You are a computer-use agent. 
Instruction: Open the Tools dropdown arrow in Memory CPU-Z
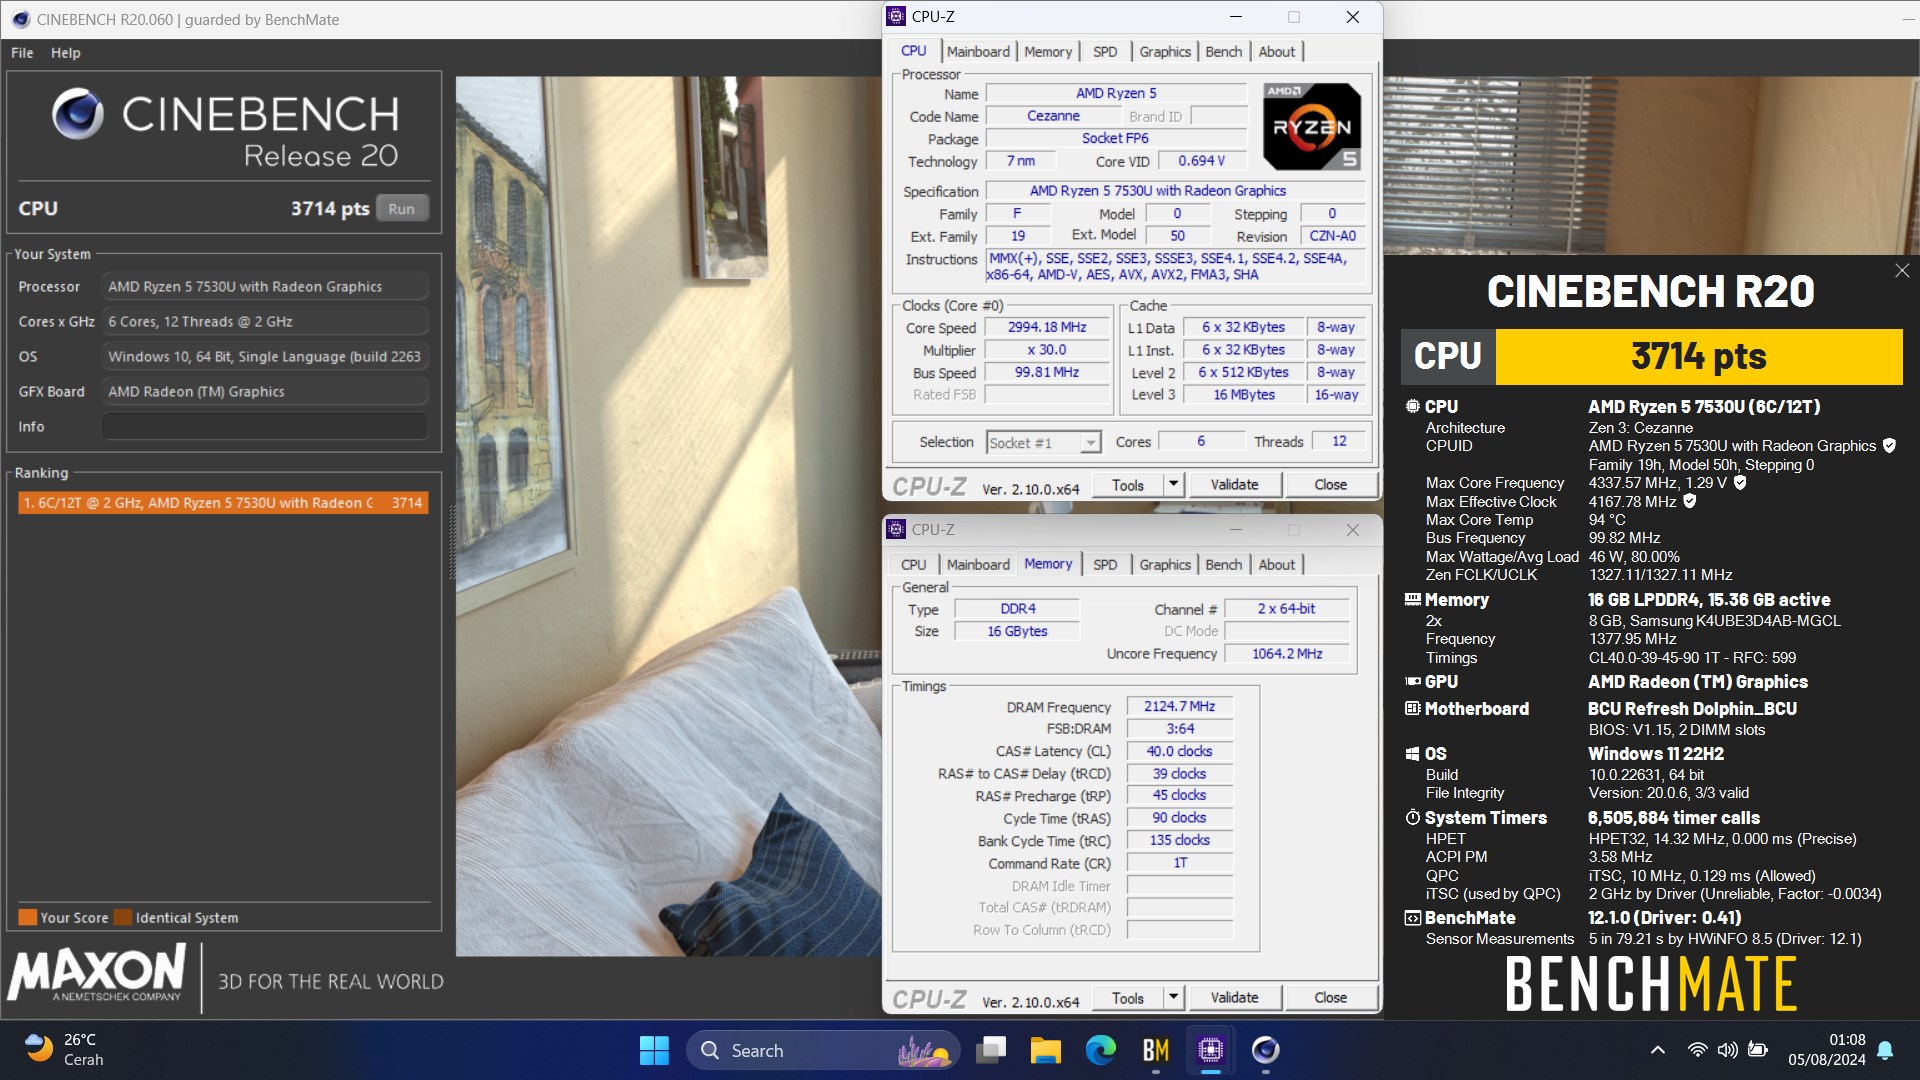click(x=1173, y=998)
